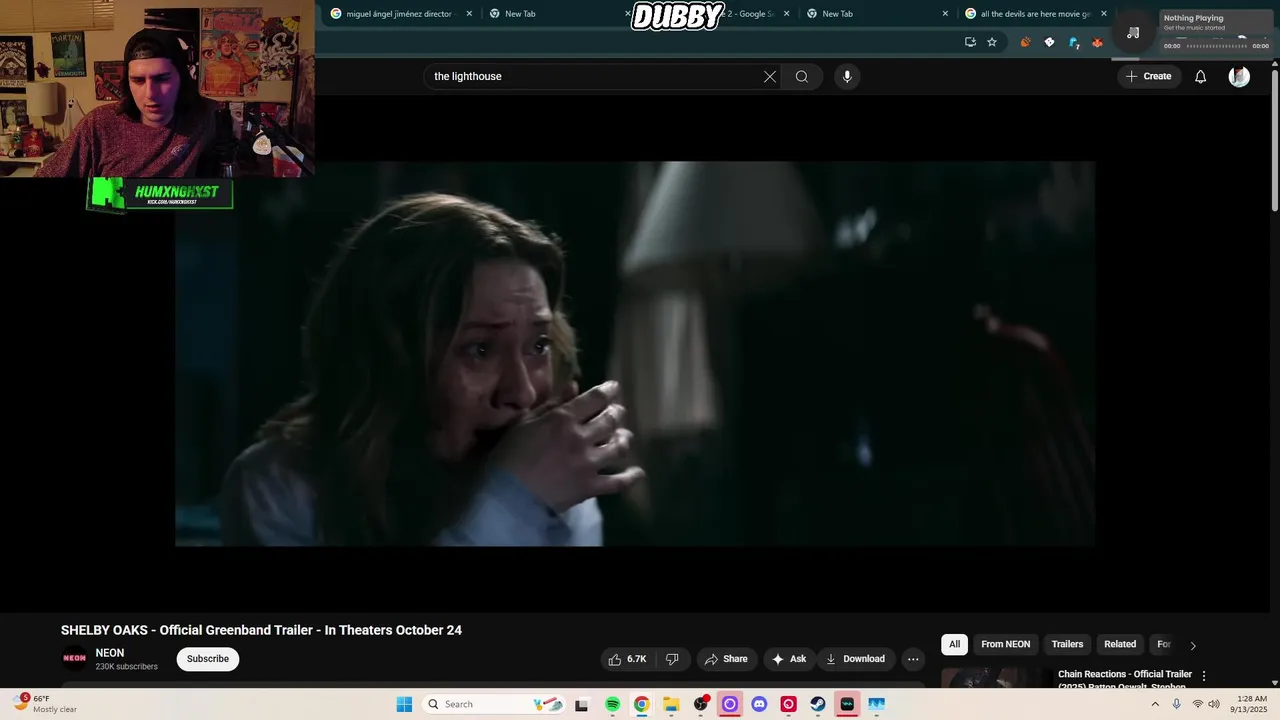Dislike the Shelby Oaks trailer
Image resolution: width=1280 pixels, height=720 pixels.
coord(672,659)
